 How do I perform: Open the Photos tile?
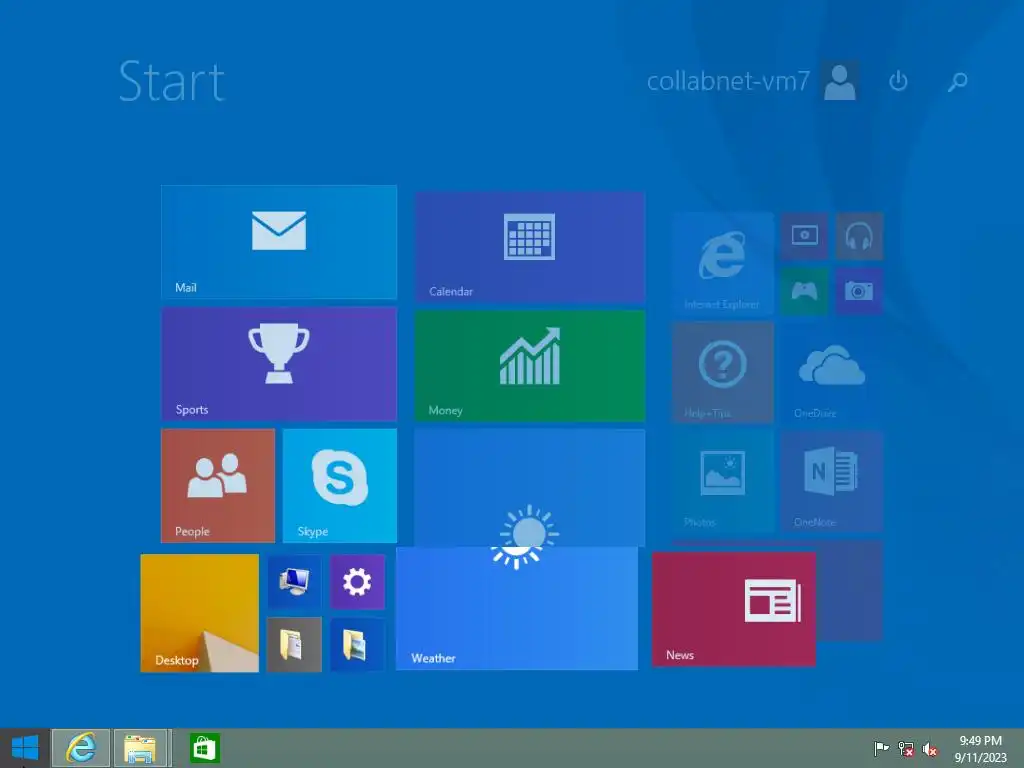pyautogui.click(x=723, y=481)
